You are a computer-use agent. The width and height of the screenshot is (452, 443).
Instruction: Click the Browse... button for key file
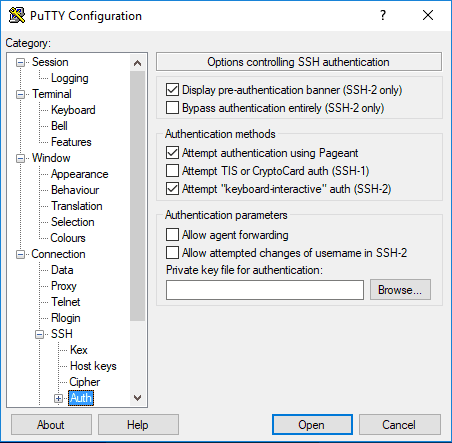400,290
